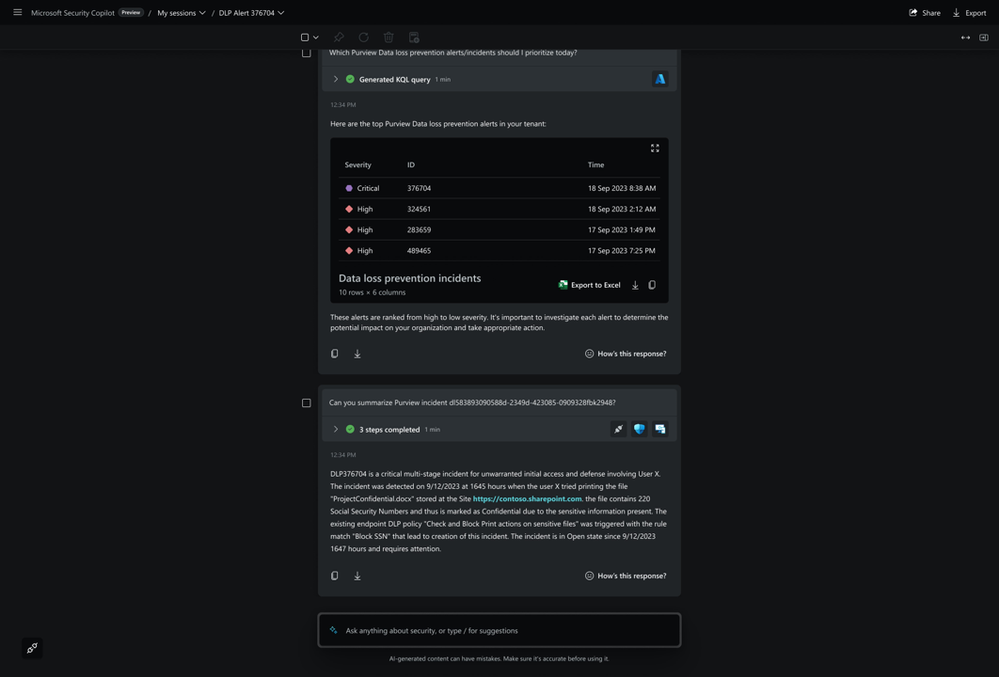Click the sparkle prompts icon in the input box

333,631
